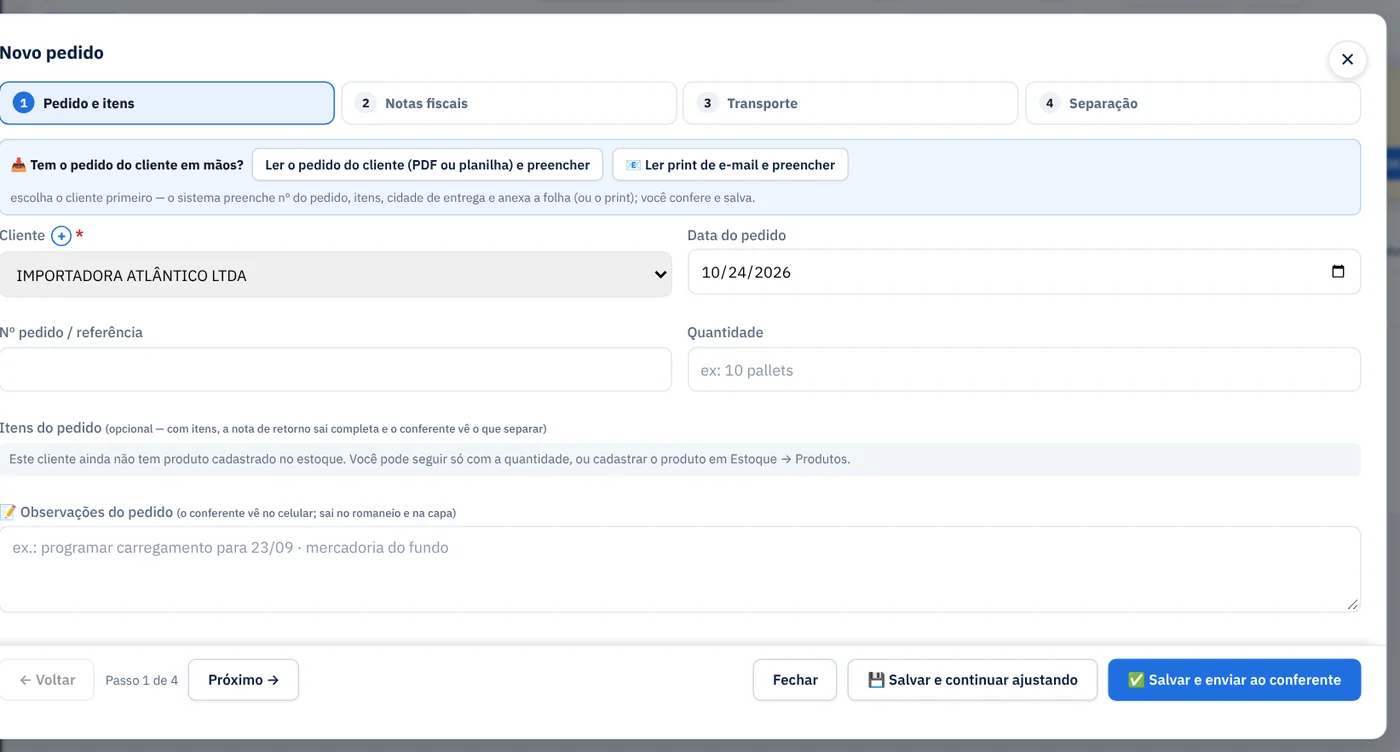Image resolution: width=1400 pixels, height=752 pixels.
Task: Focus the Nº pedido / referência field
Action: pyautogui.click(x=335, y=369)
